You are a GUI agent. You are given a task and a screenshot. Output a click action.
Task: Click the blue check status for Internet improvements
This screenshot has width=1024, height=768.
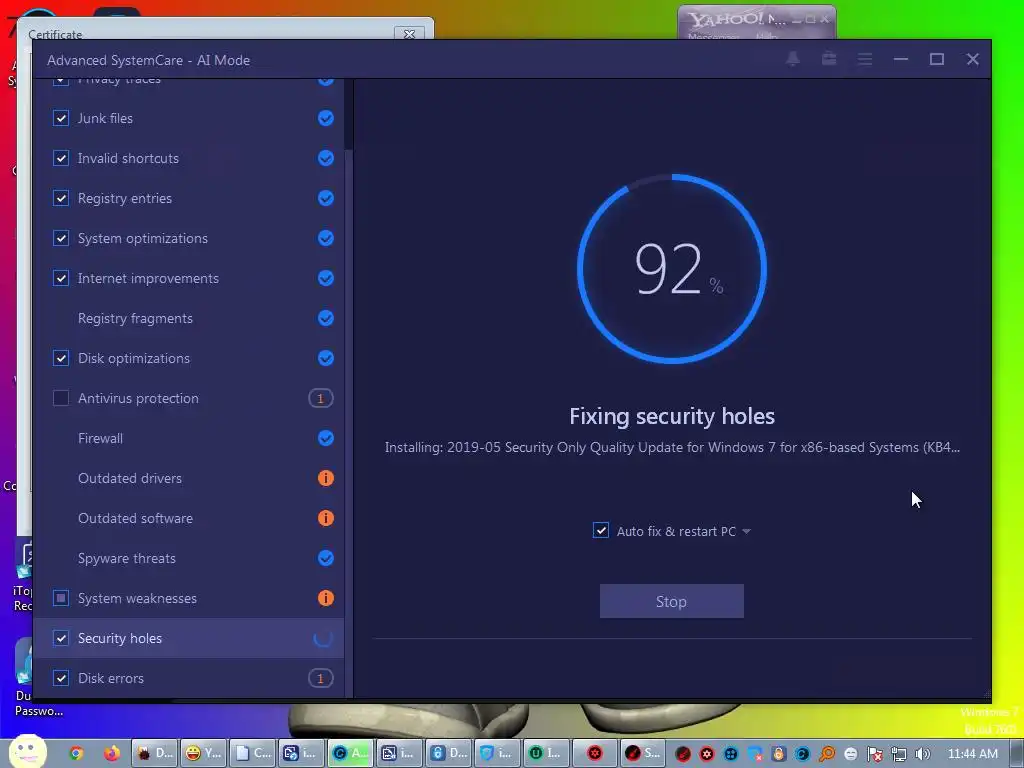325,278
